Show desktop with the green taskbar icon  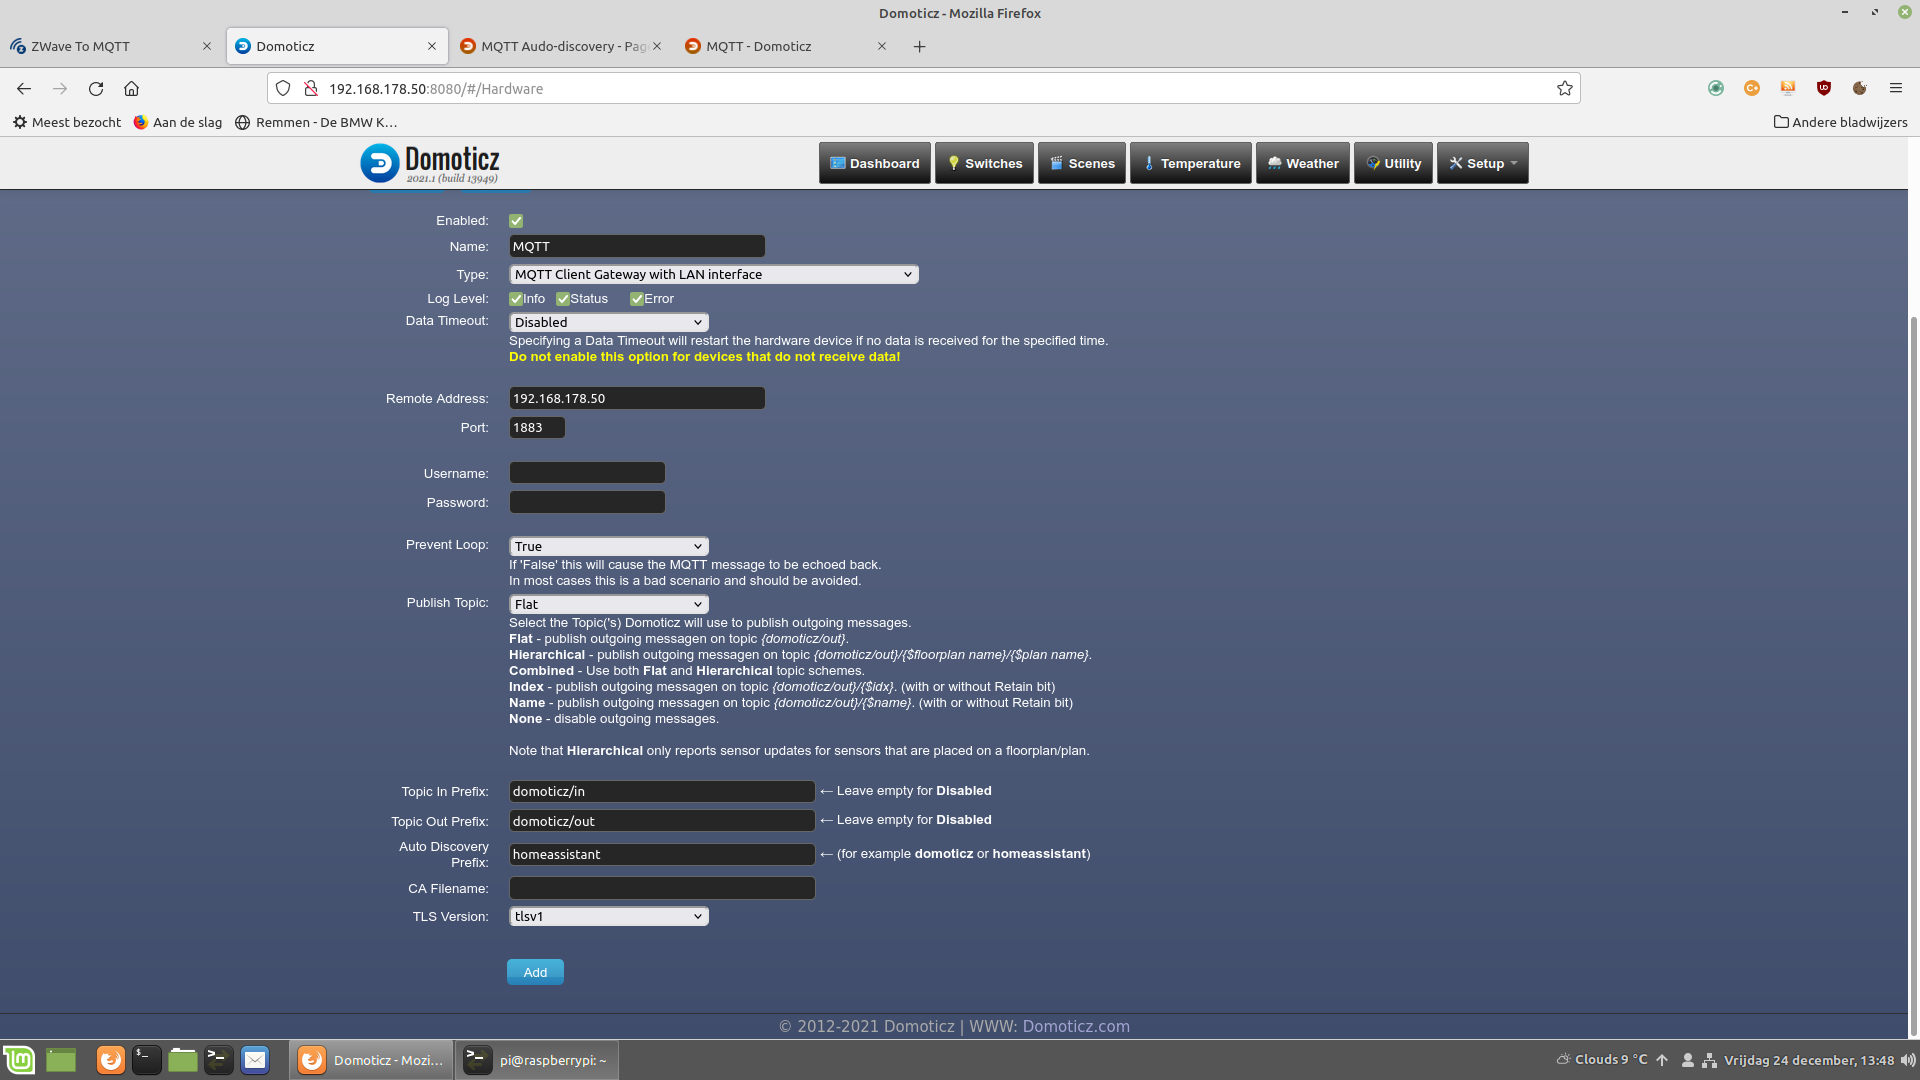click(x=61, y=1060)
